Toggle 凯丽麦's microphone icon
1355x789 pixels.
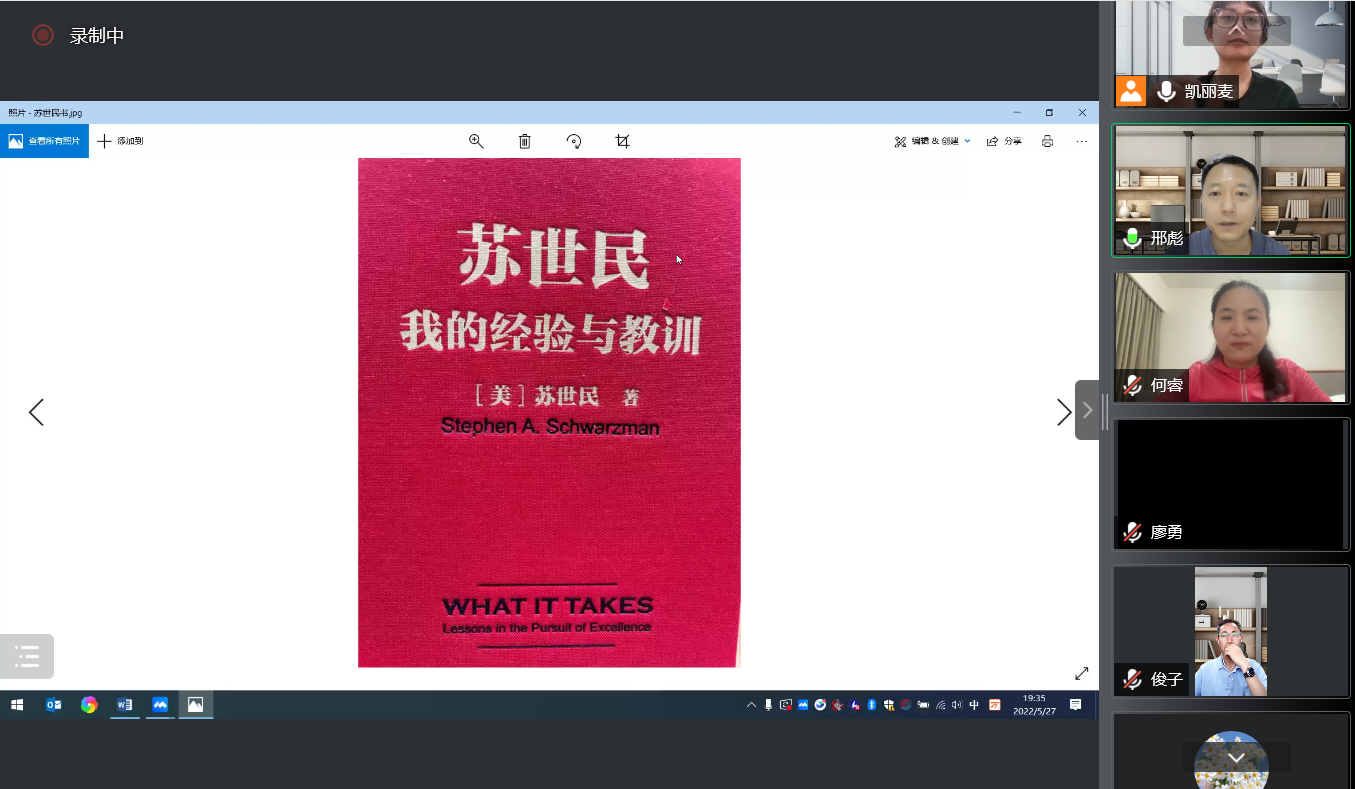1165,91
